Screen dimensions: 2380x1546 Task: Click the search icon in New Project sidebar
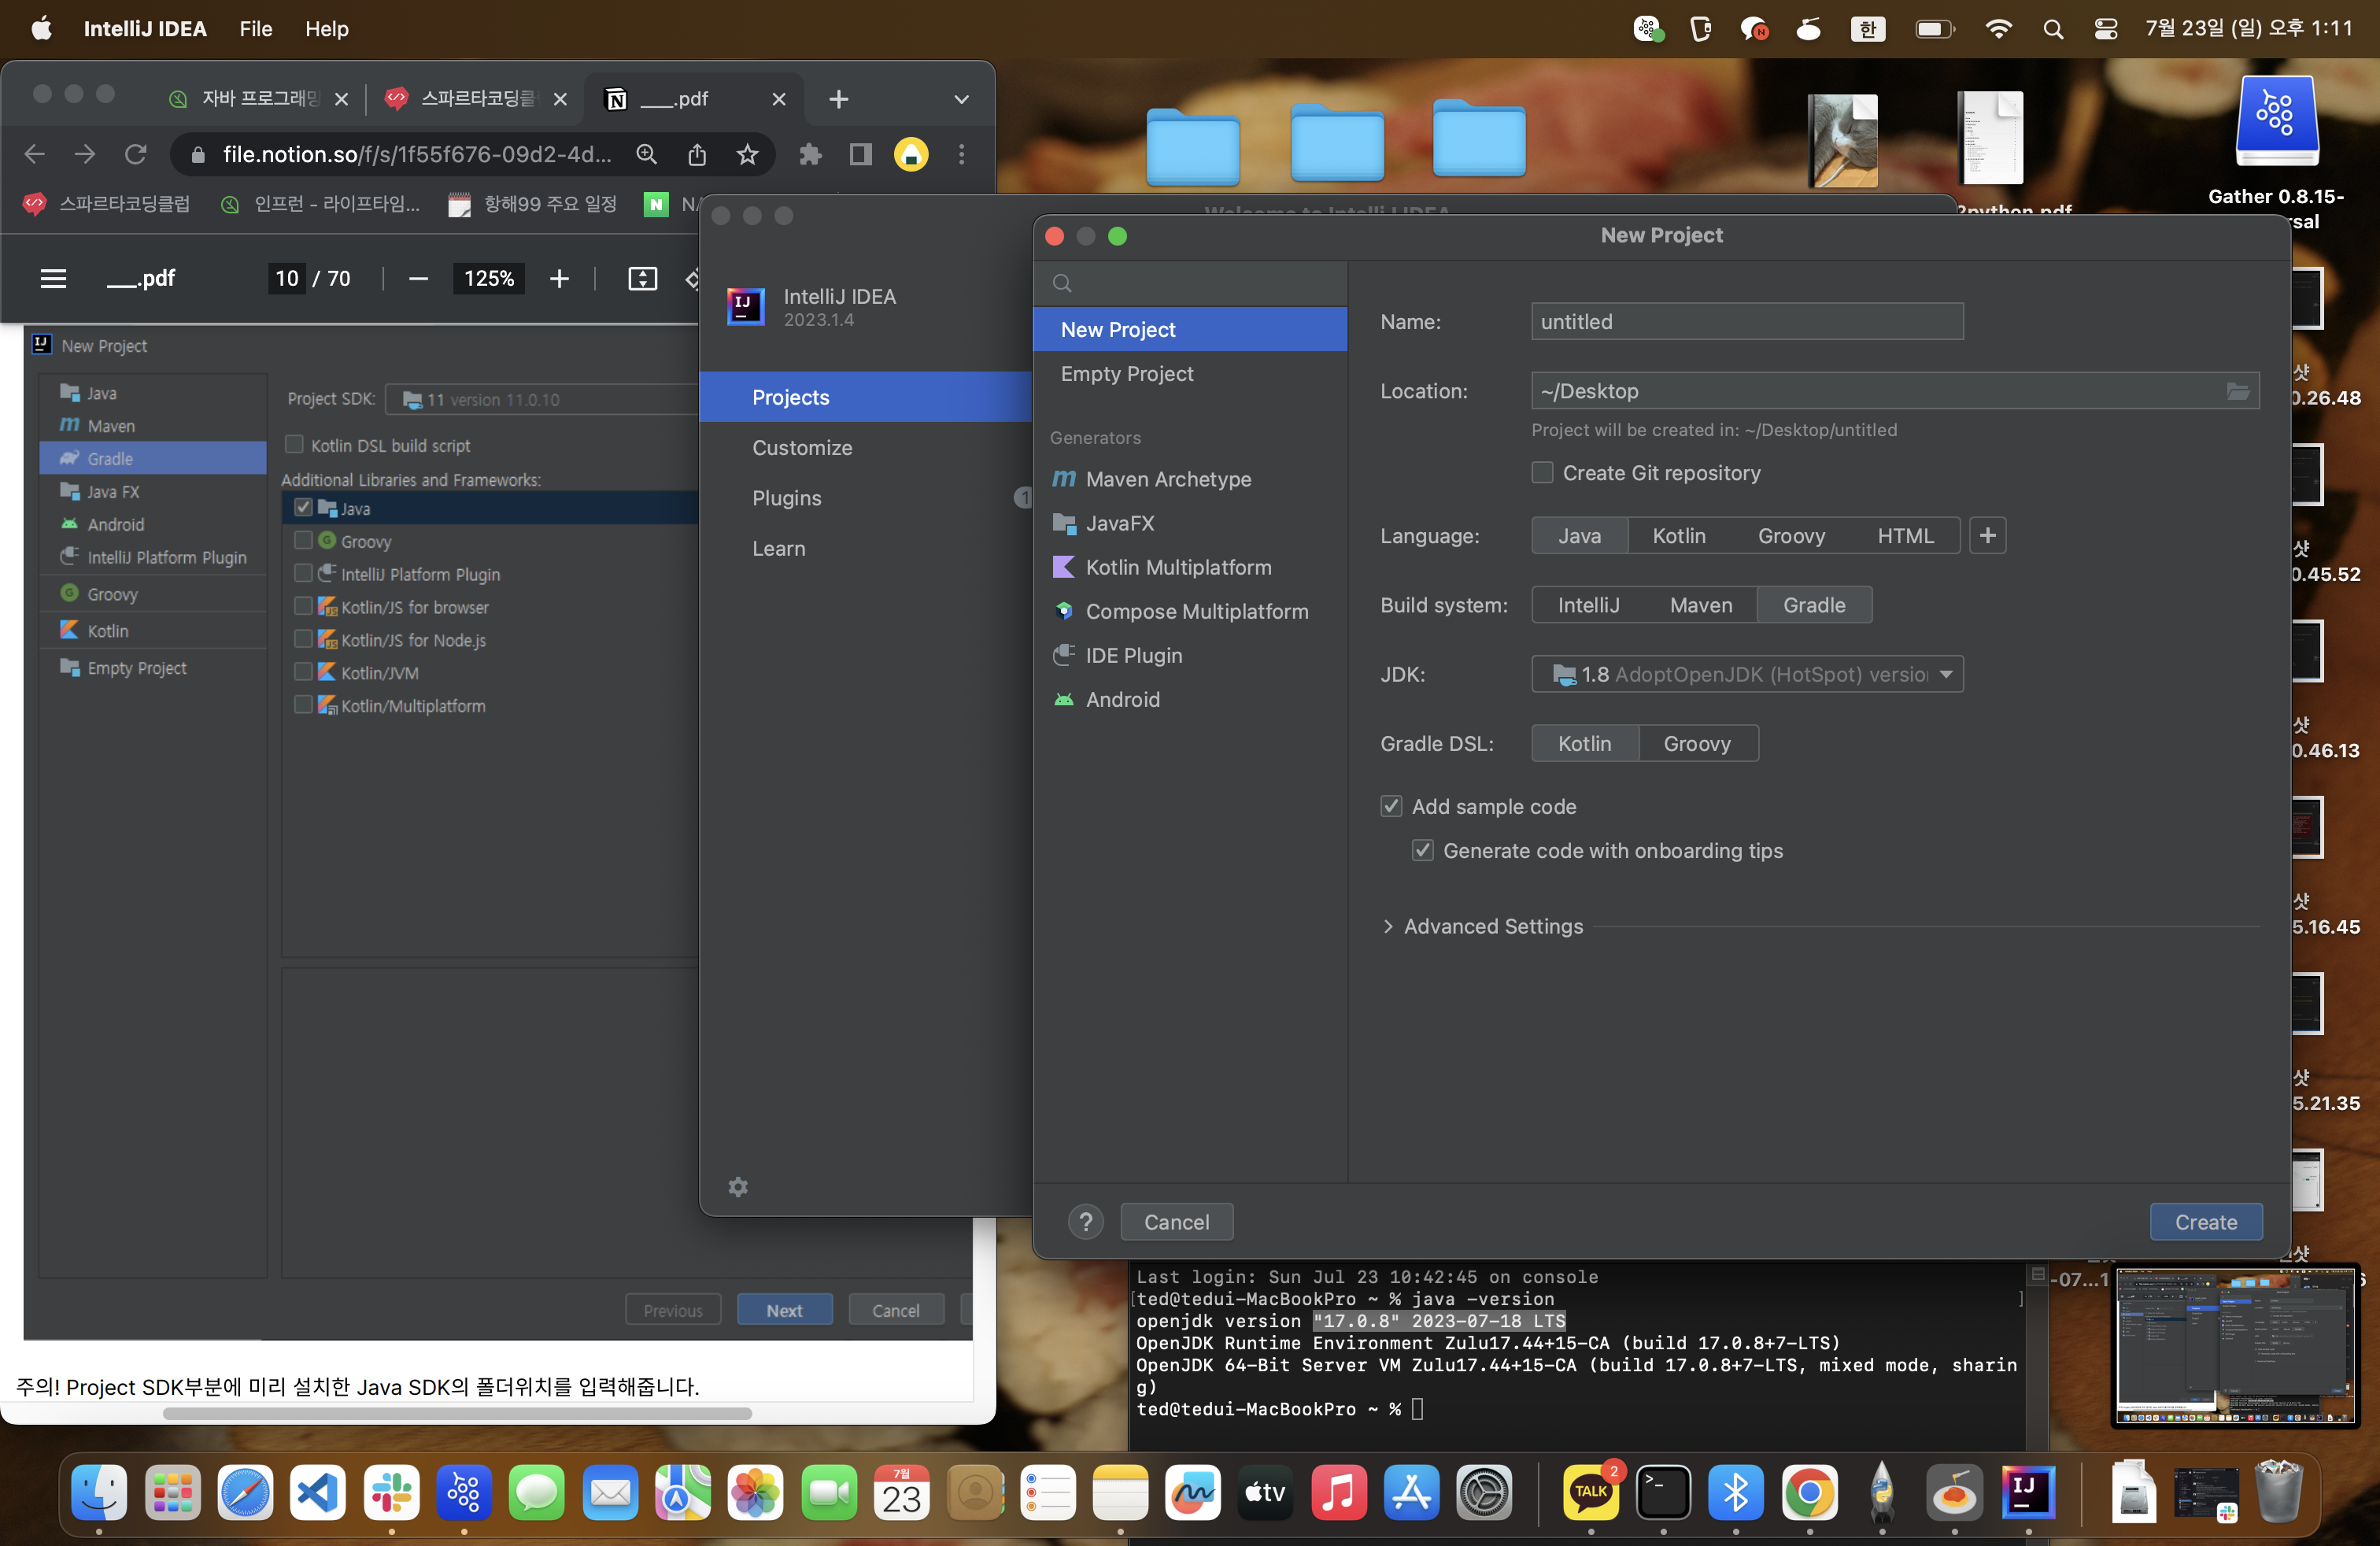1062,283
